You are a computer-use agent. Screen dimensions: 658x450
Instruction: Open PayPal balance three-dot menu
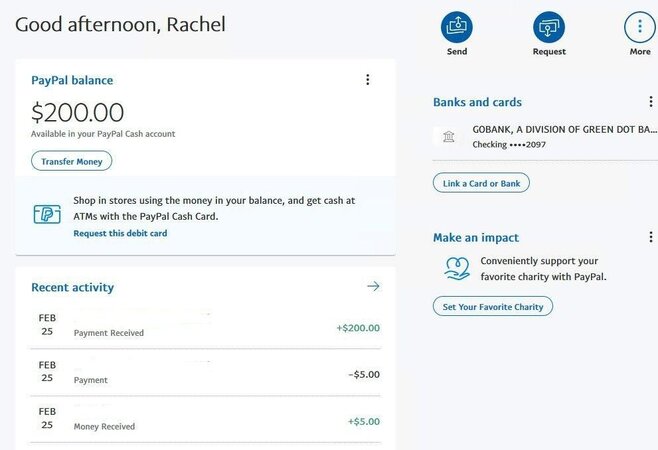[x=368, y=80]
